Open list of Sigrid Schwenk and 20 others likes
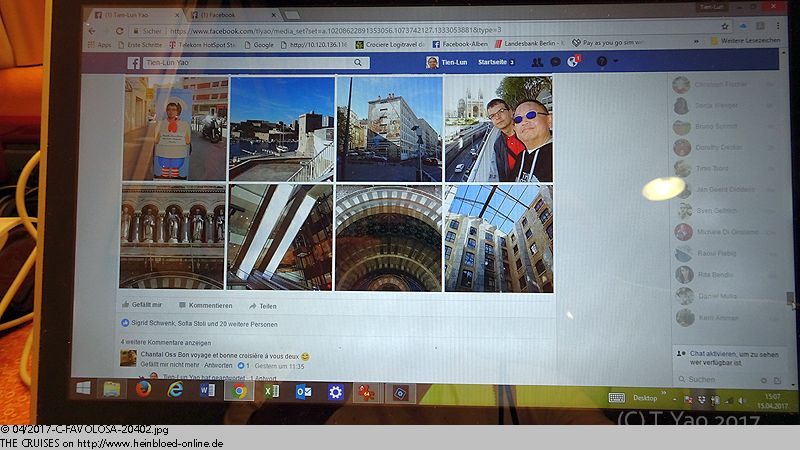800x450 pixels. pyautogui.click(x=204, y=324)
